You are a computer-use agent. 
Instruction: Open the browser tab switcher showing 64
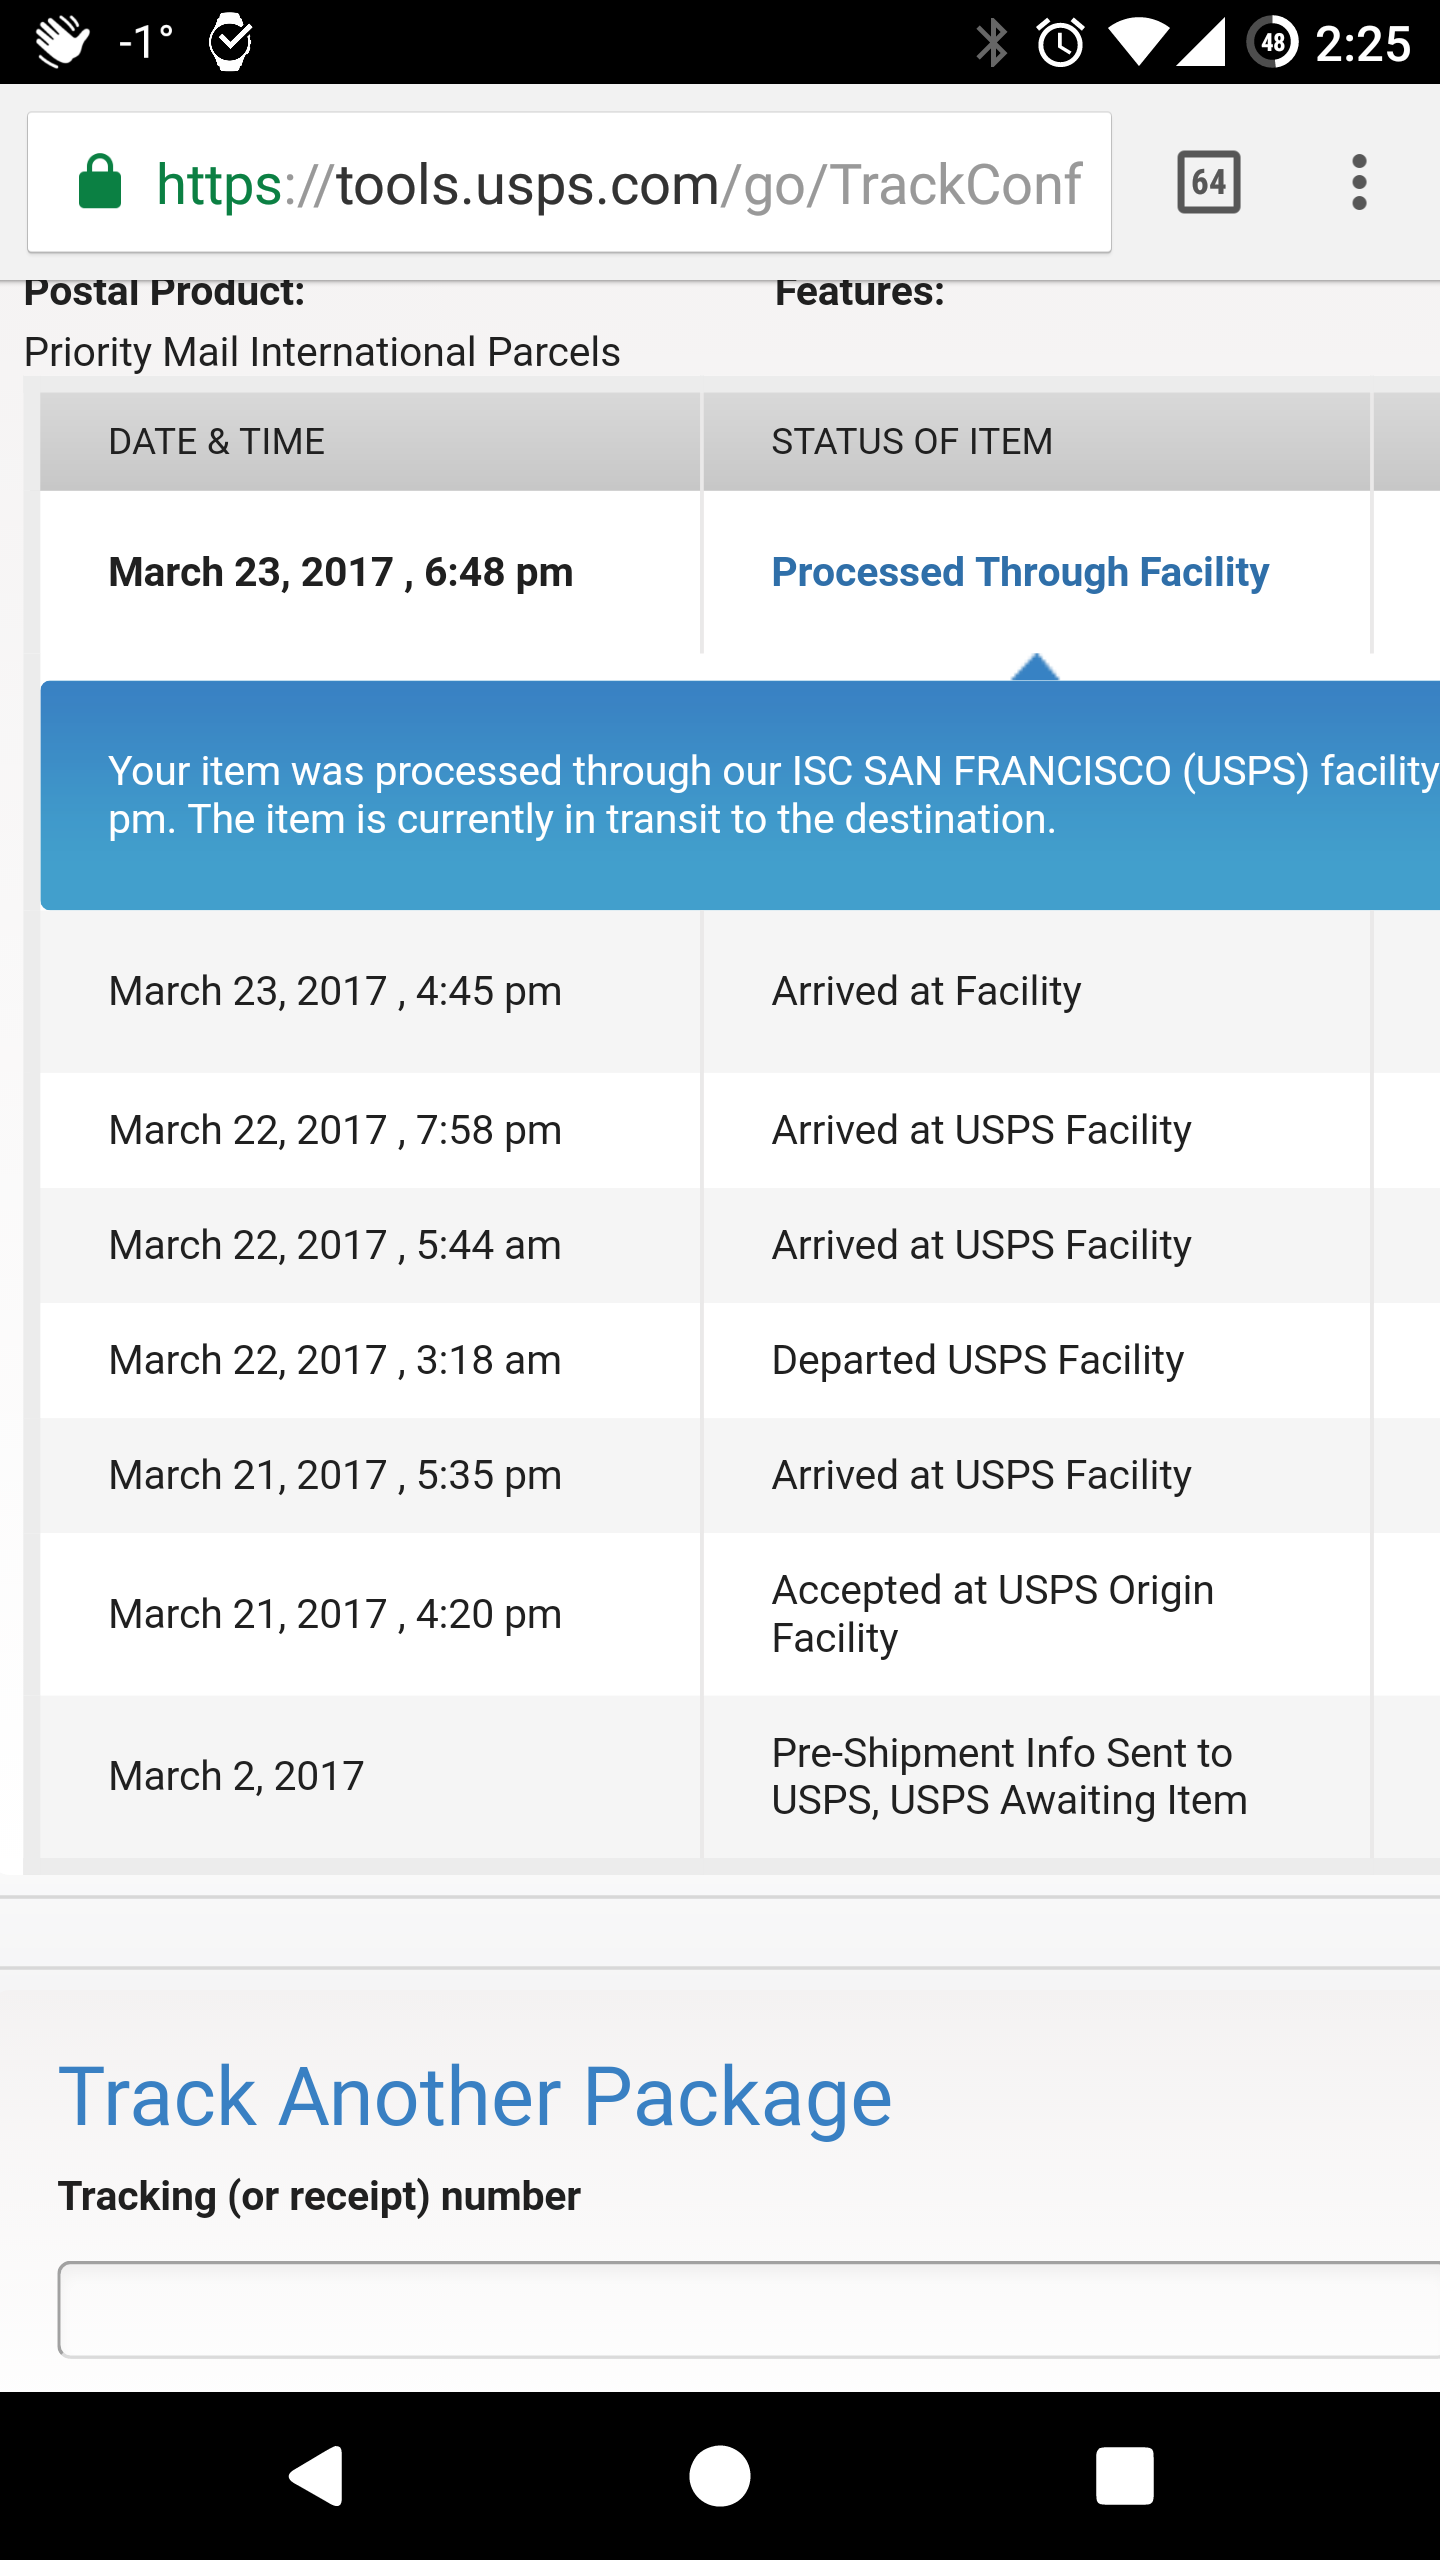point(1209,182)
